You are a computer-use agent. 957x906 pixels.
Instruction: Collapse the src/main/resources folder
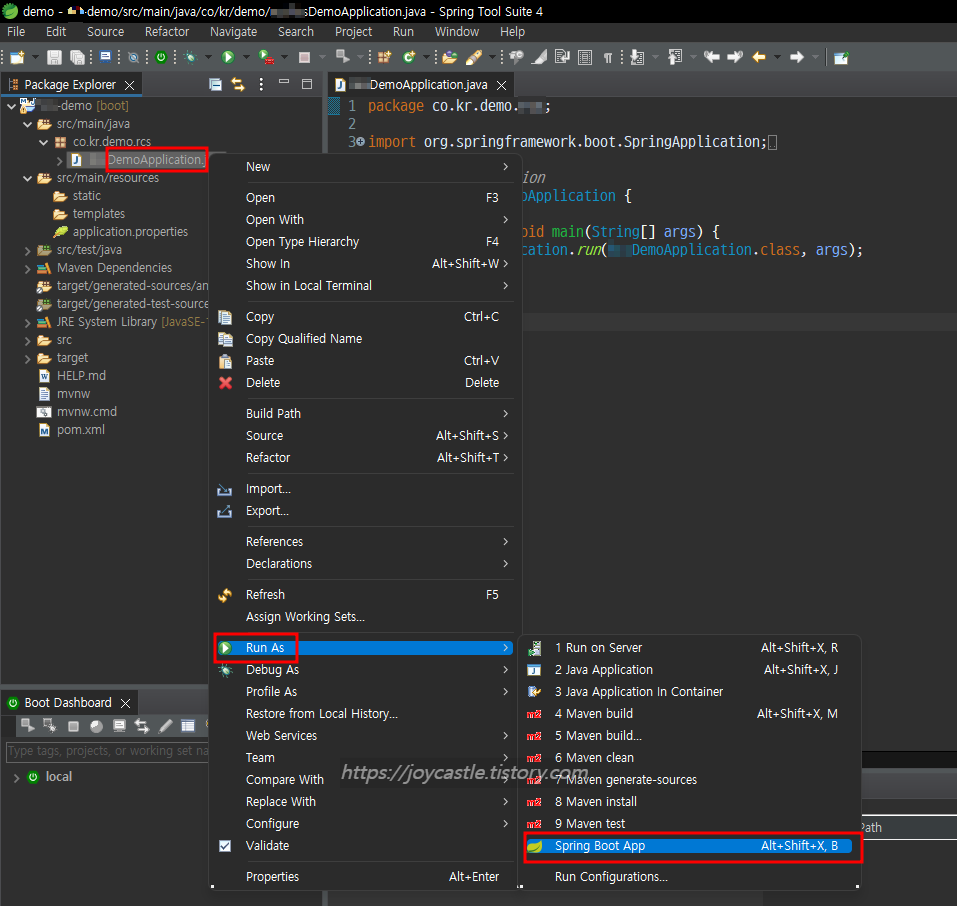point(27,178)
